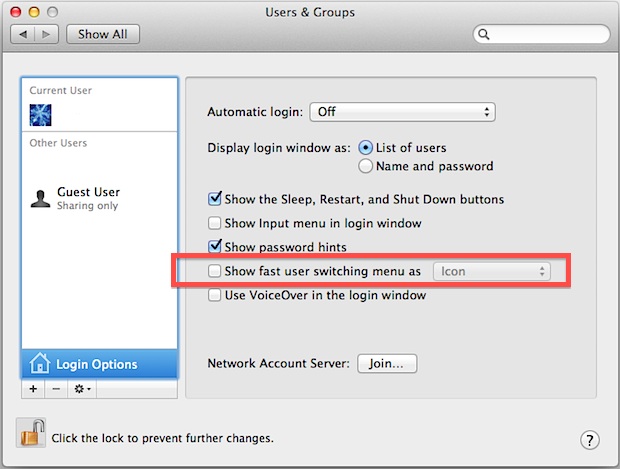Select the current user's snowflake avatar

40,115
